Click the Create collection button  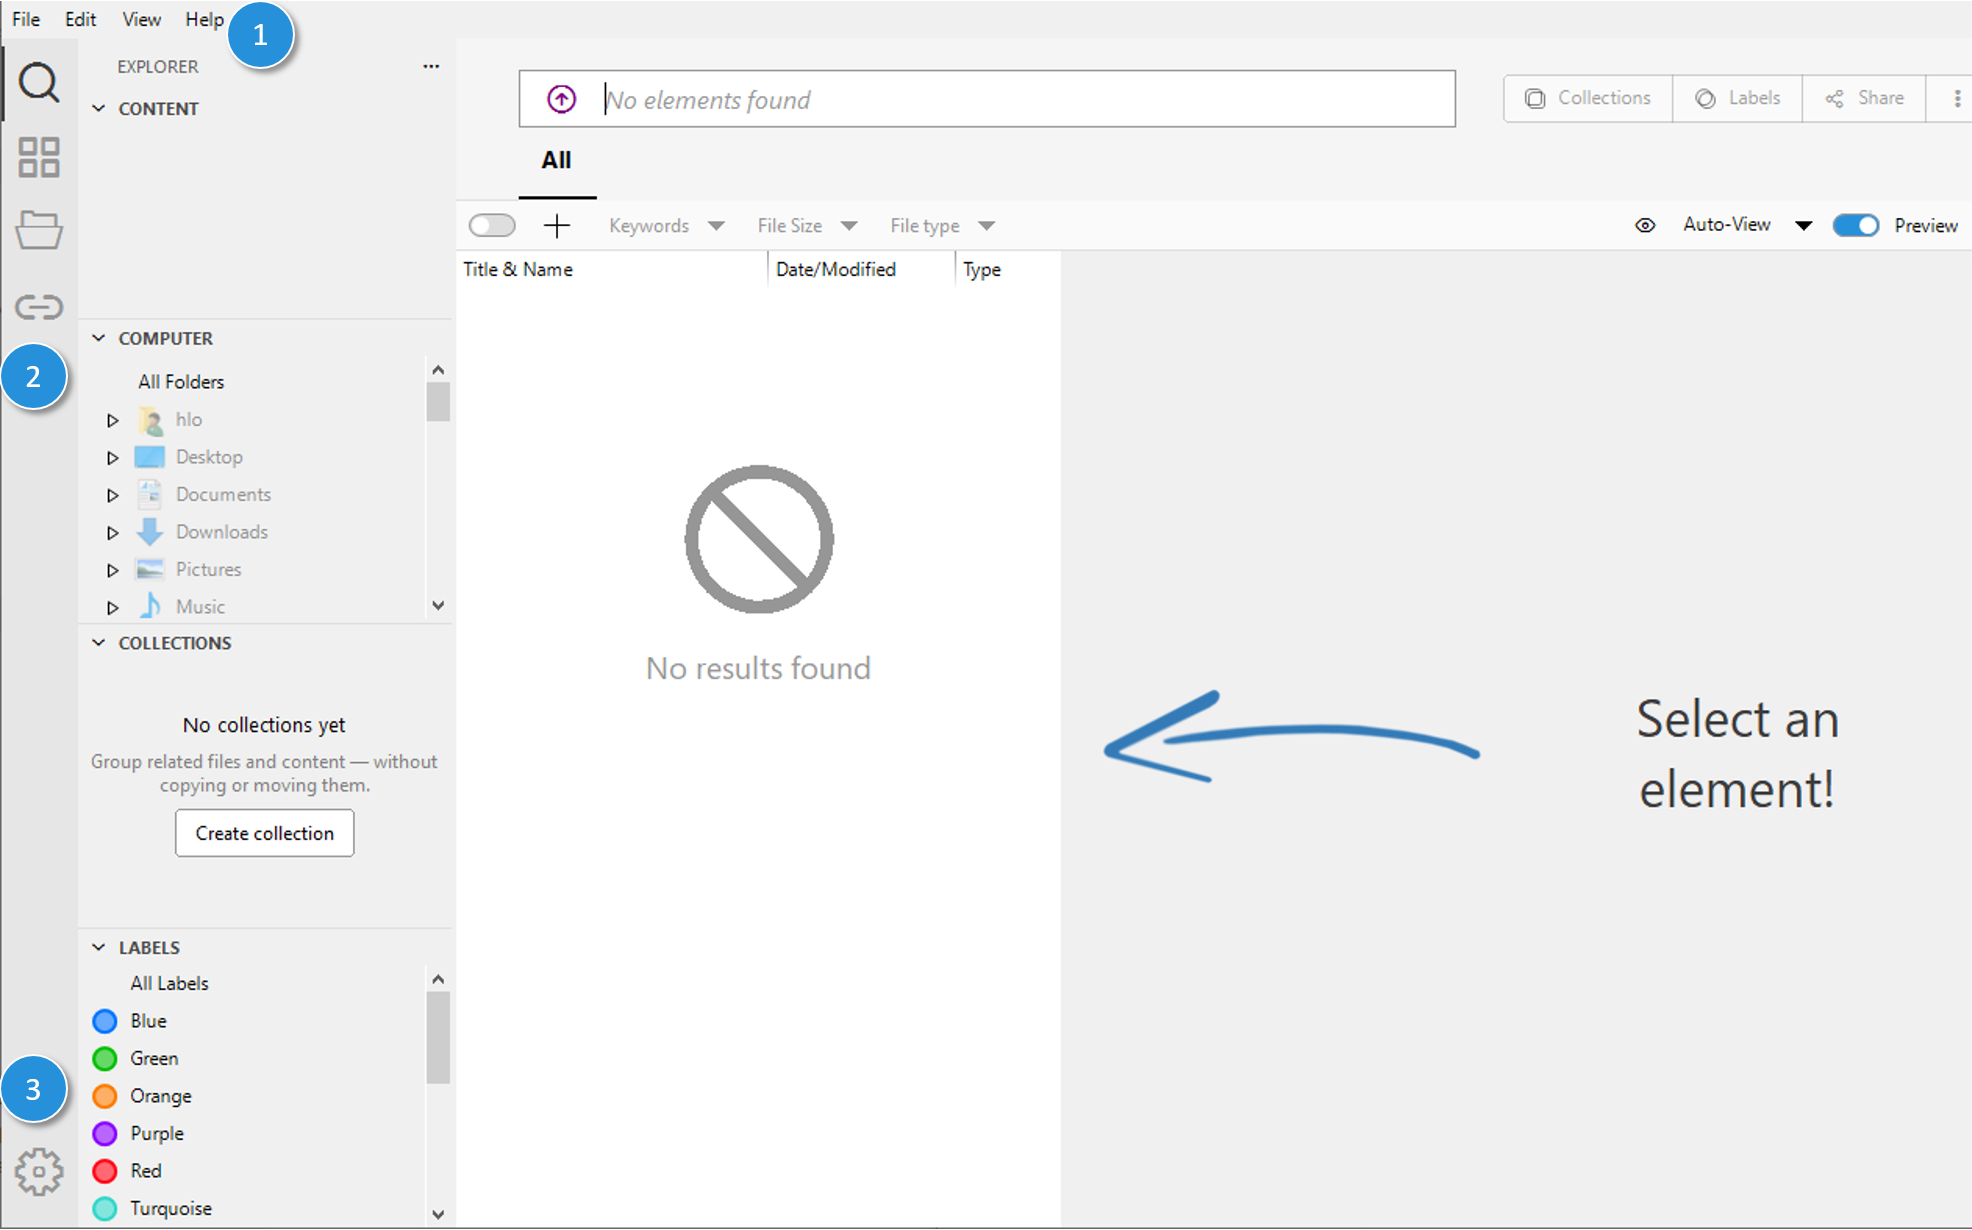tap(265, 833)
